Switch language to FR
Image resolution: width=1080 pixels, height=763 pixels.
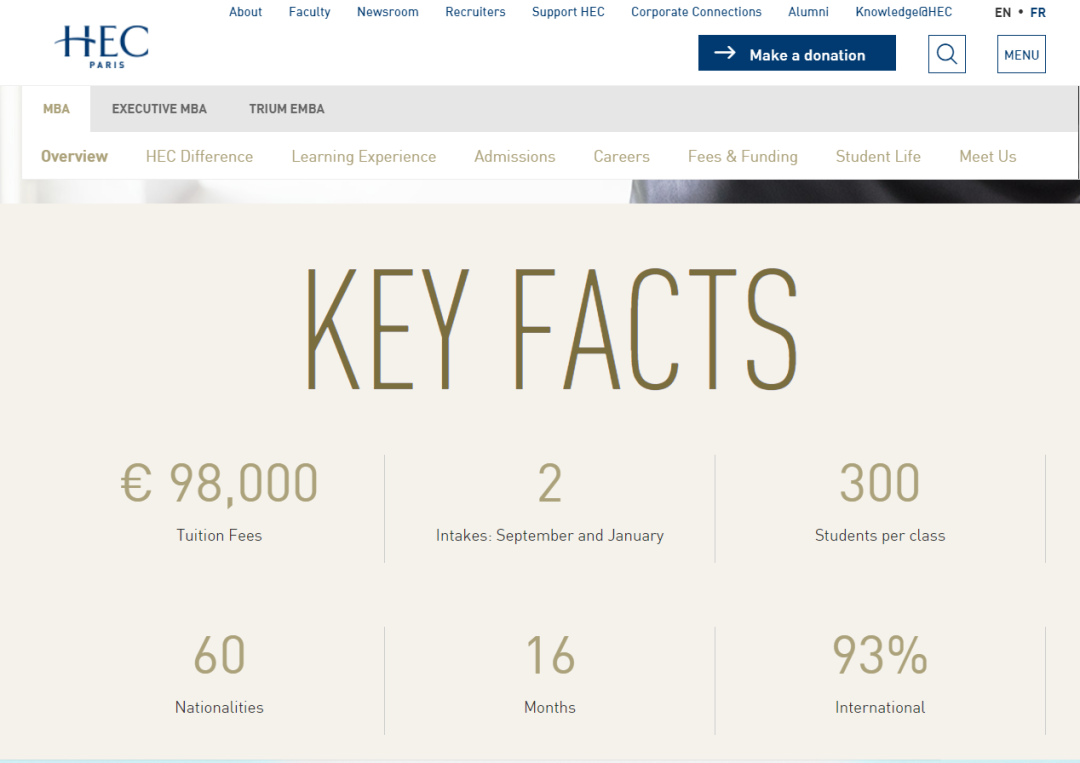tap(1038, 12)
